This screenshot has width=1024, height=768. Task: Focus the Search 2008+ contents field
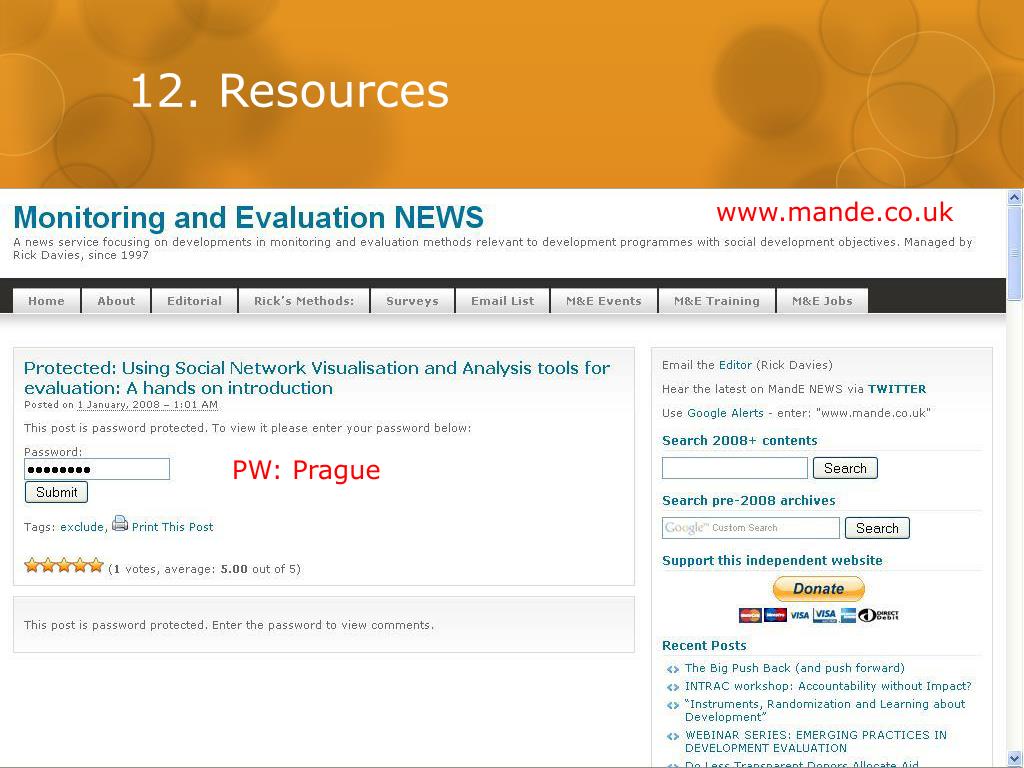pos(735,468)
